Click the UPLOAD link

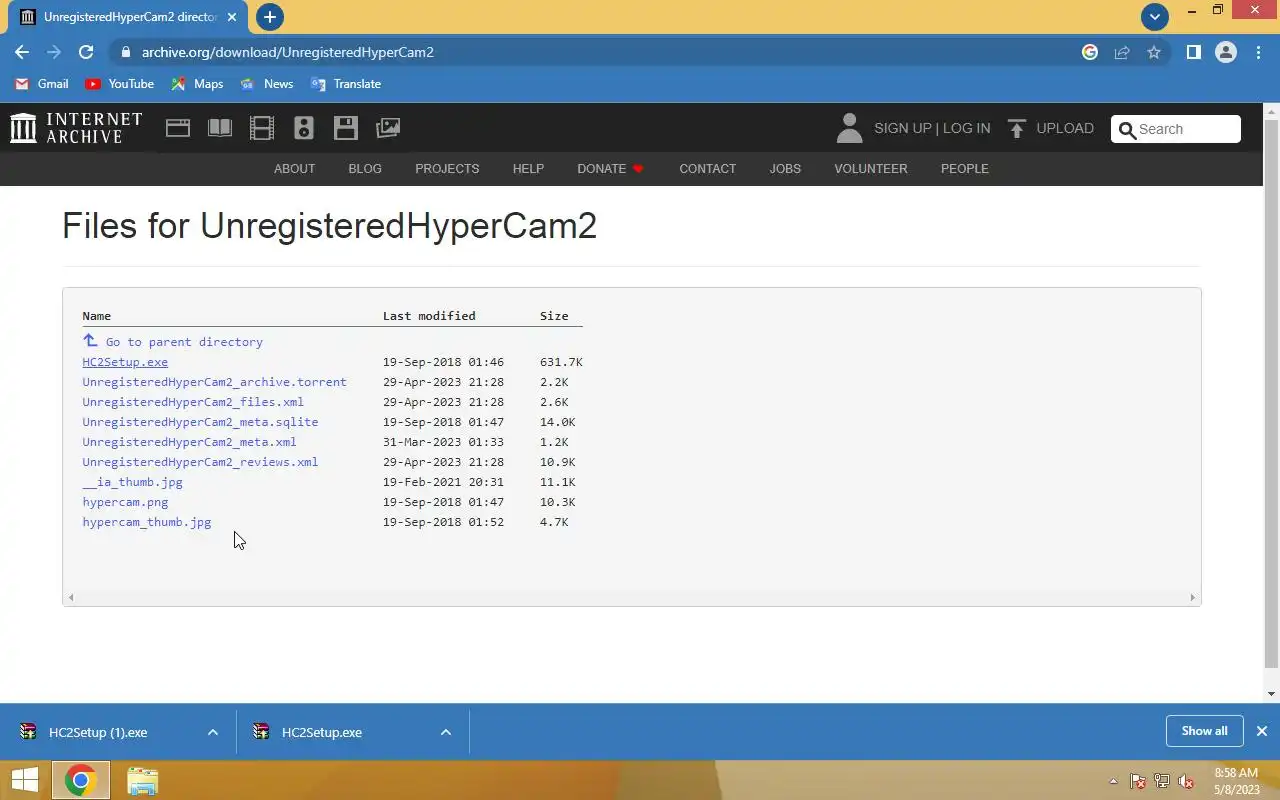[x=1065, y=128]
